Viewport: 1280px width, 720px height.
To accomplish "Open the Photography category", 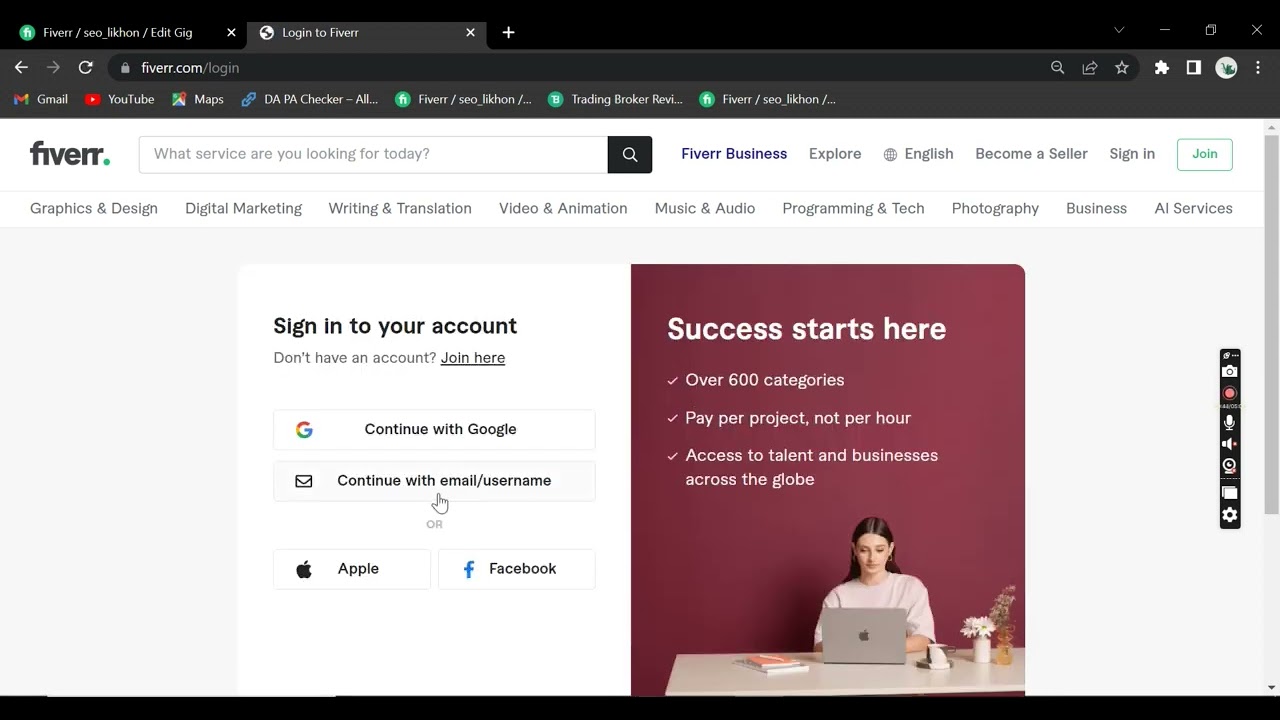I will (995, 208).
